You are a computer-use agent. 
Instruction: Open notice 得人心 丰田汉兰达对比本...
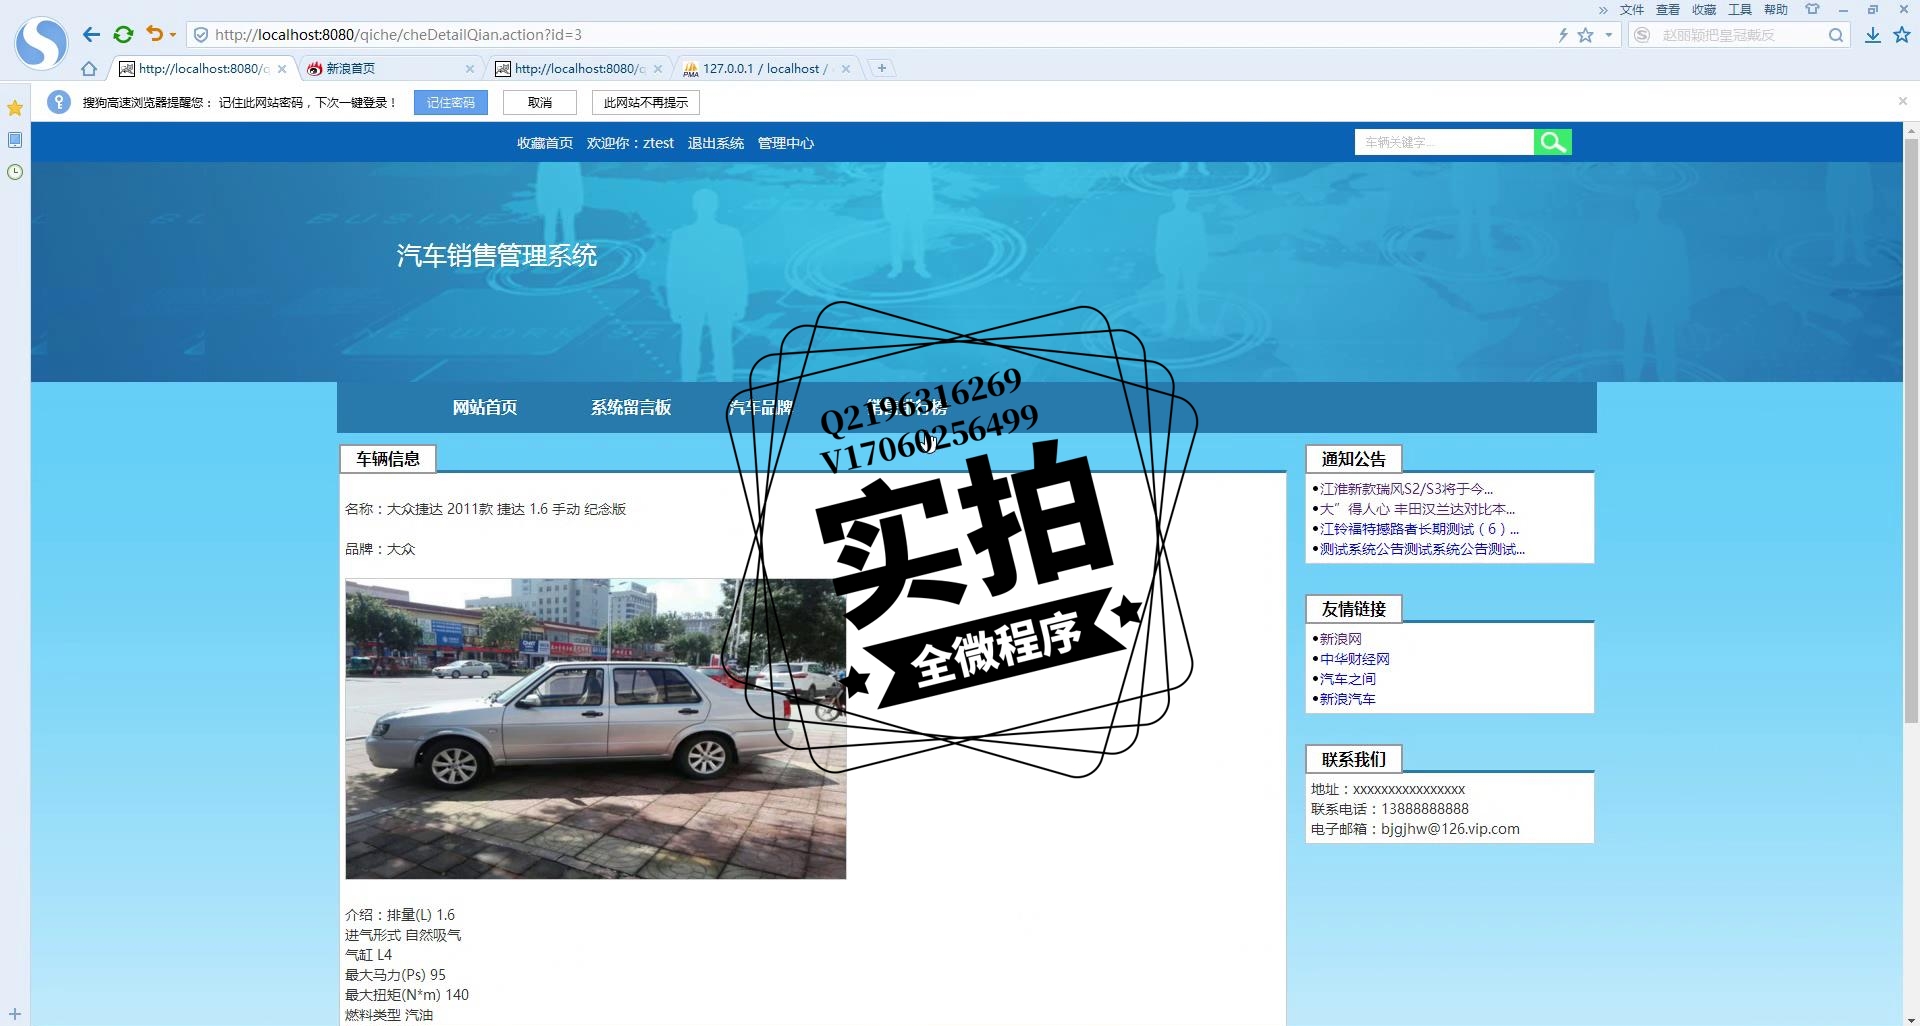pyautogui.click(x=1417, y=509)
